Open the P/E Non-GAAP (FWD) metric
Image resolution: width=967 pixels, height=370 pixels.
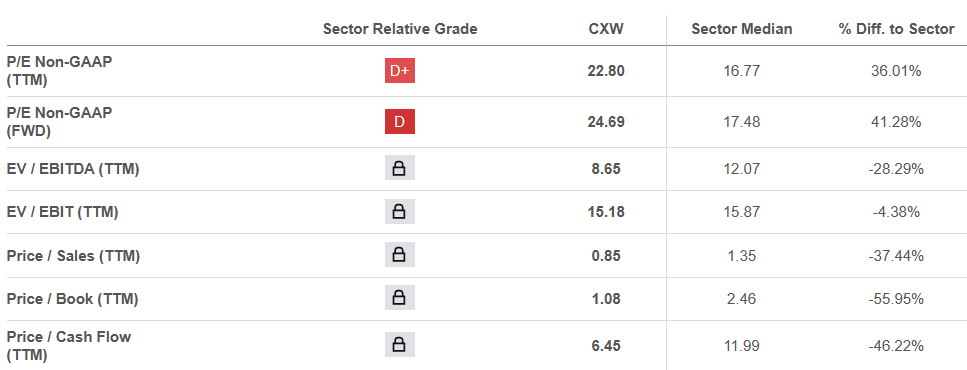pyautogui.click(x=59, y=121)
